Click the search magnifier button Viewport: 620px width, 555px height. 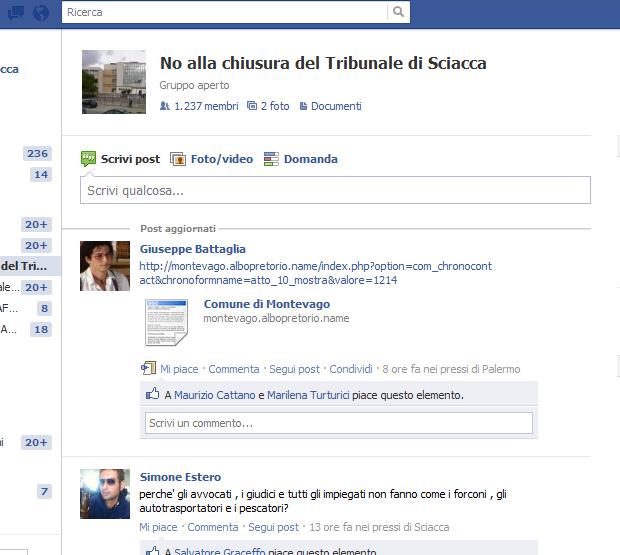pyautogui.click(x=398, y=12)
